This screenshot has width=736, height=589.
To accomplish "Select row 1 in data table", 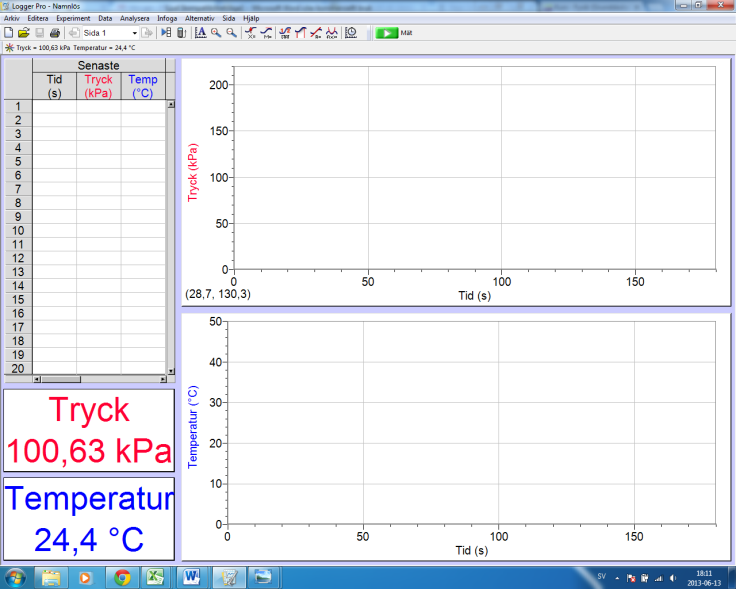I will 18,107.
